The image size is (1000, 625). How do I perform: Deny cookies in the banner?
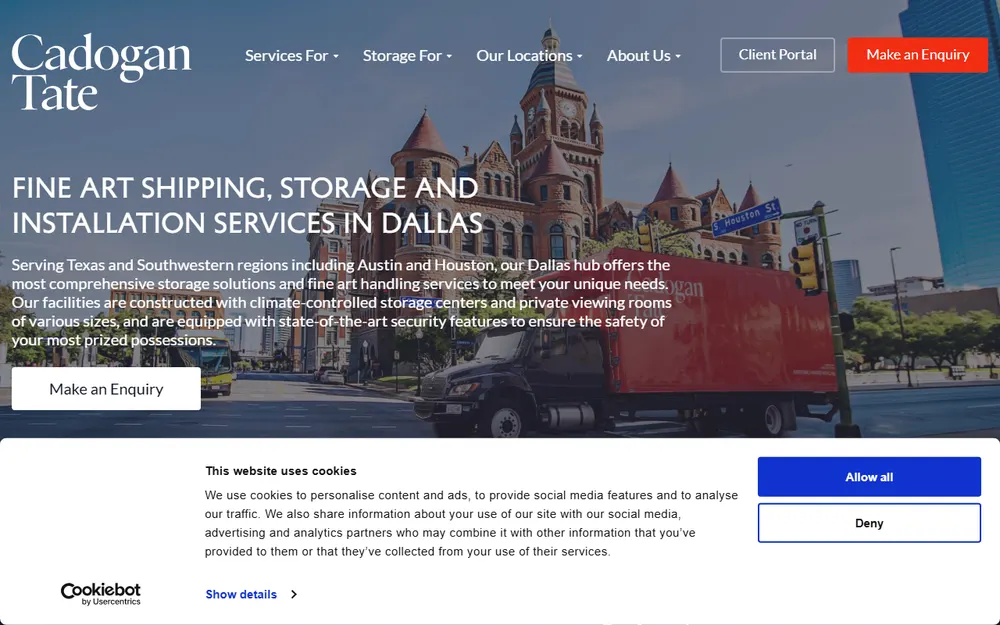coord(869,523)
